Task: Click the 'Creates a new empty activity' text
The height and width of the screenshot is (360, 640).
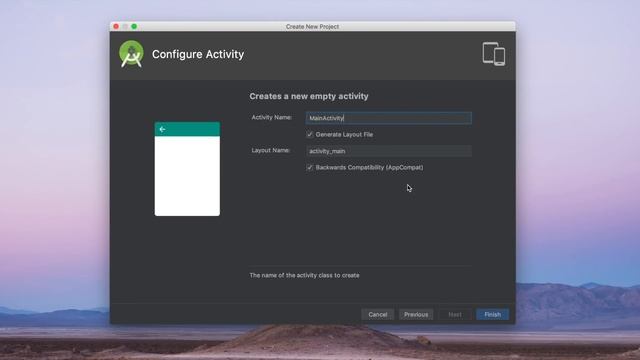Action: coord(309,96)
